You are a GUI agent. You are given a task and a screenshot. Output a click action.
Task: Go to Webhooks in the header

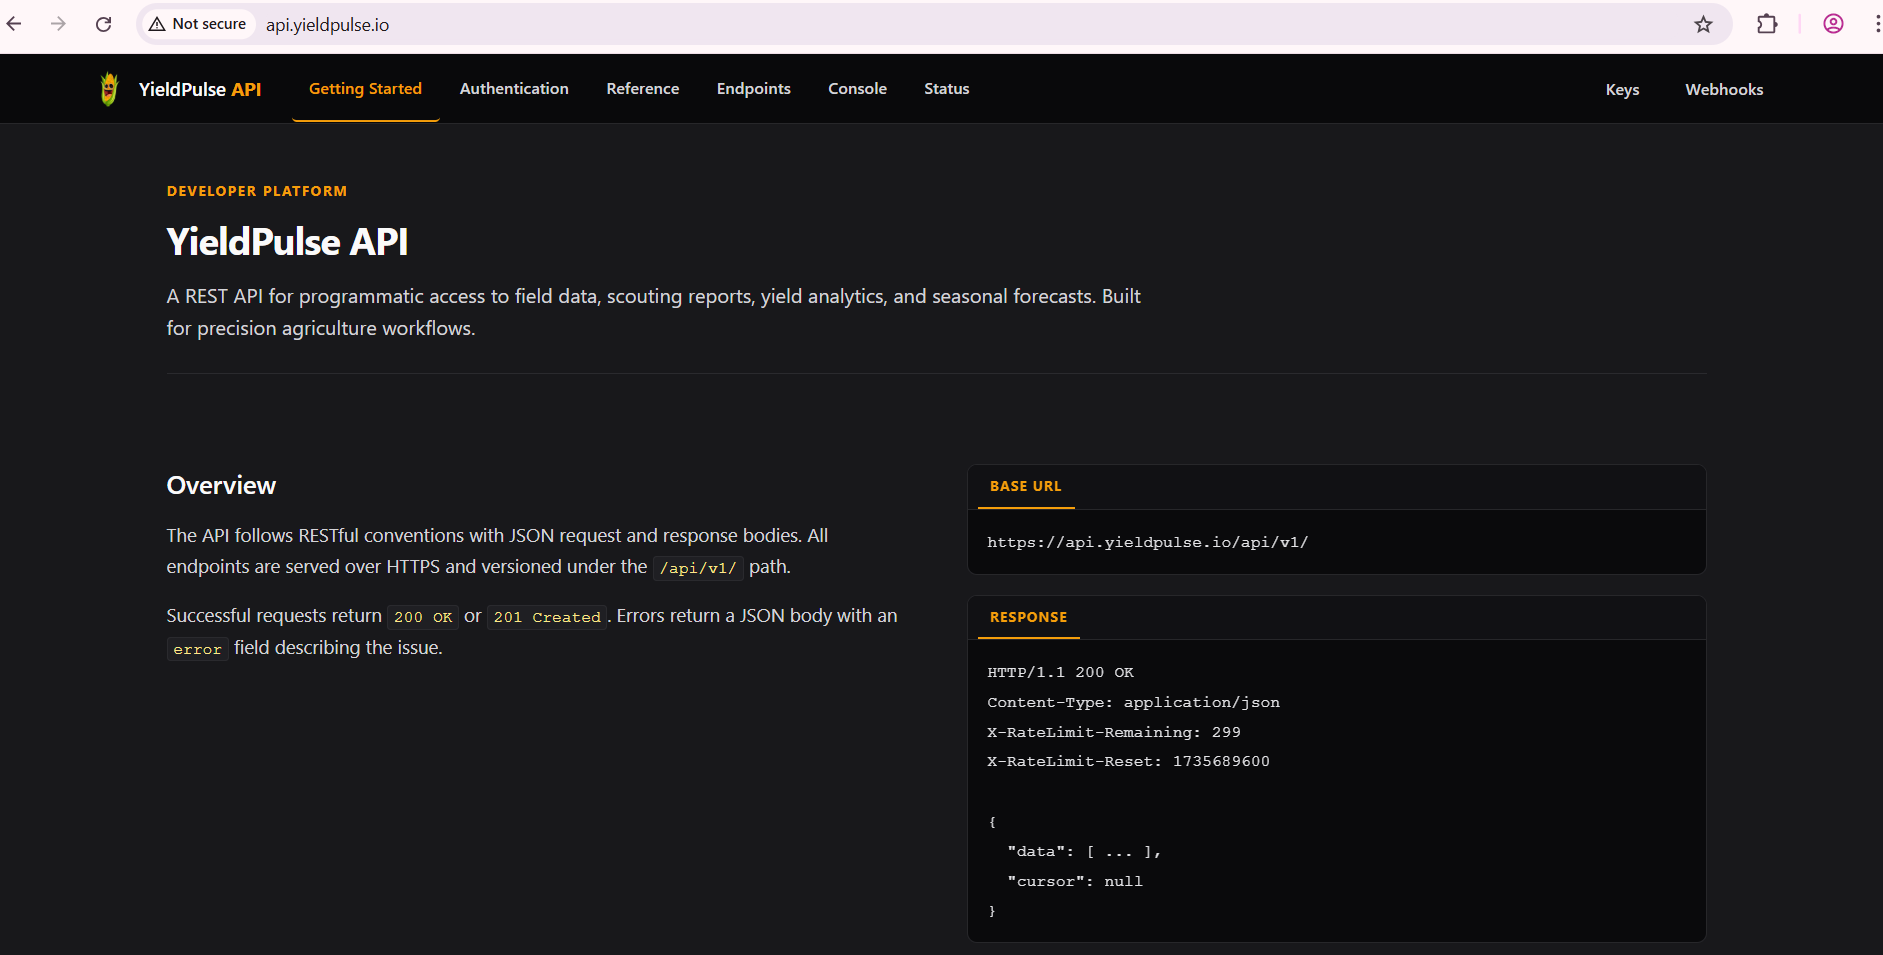click(1724, 90)
